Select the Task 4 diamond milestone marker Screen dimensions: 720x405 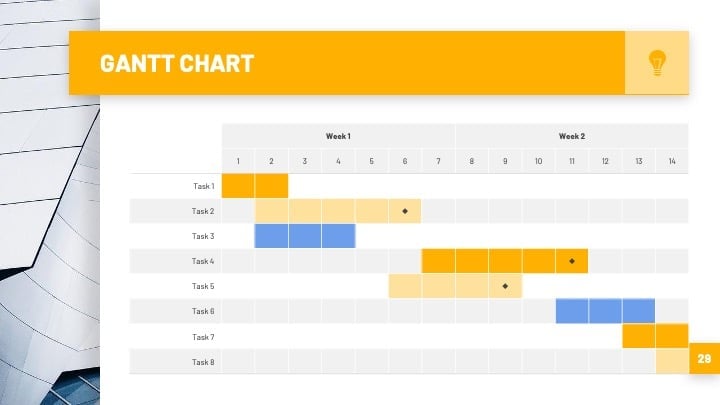(572, 261)
